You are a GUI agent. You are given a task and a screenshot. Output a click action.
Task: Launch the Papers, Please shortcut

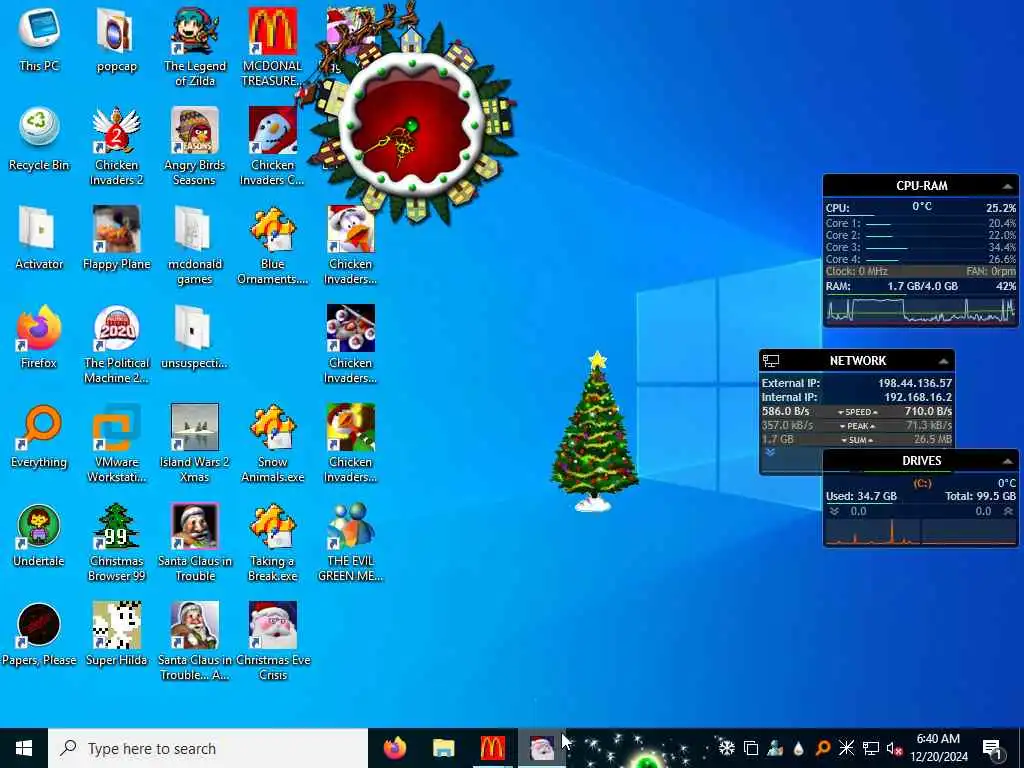(39, 635)
